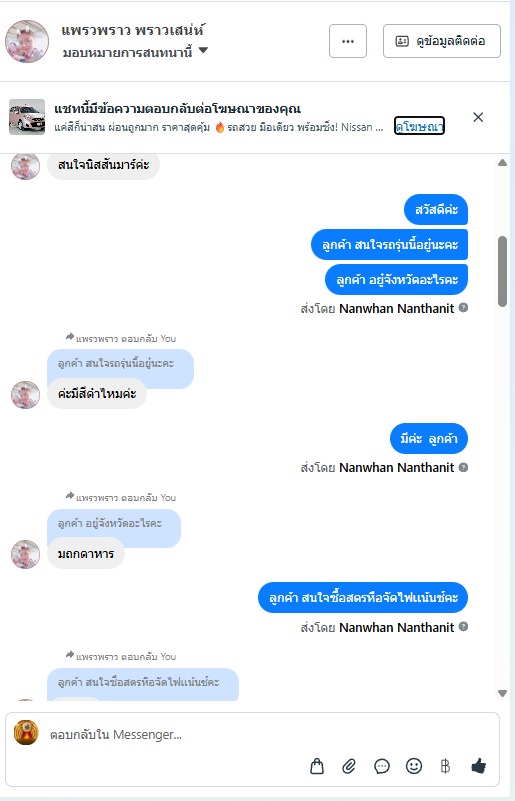Select the มุกดาหาร message bubble
Screen dimensions: 515x801
coord(86,553)
